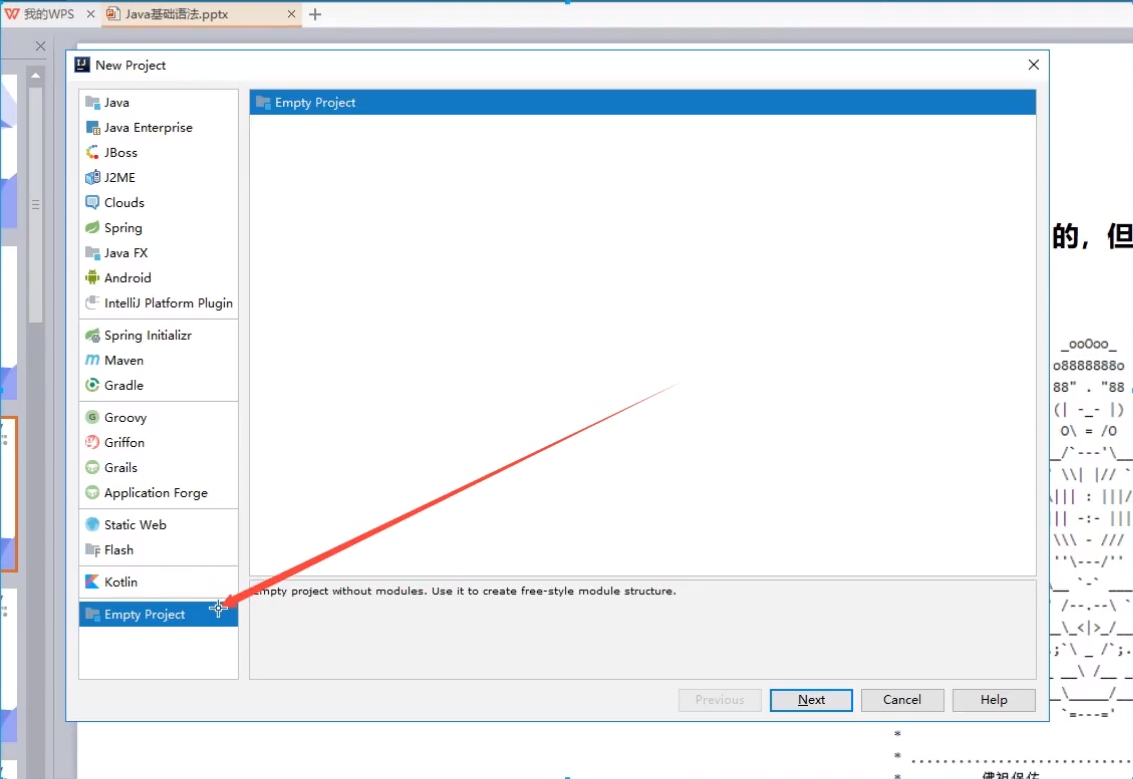
Task: Select the highlighted WPS slide thumbnail
Action: point(9,494)
